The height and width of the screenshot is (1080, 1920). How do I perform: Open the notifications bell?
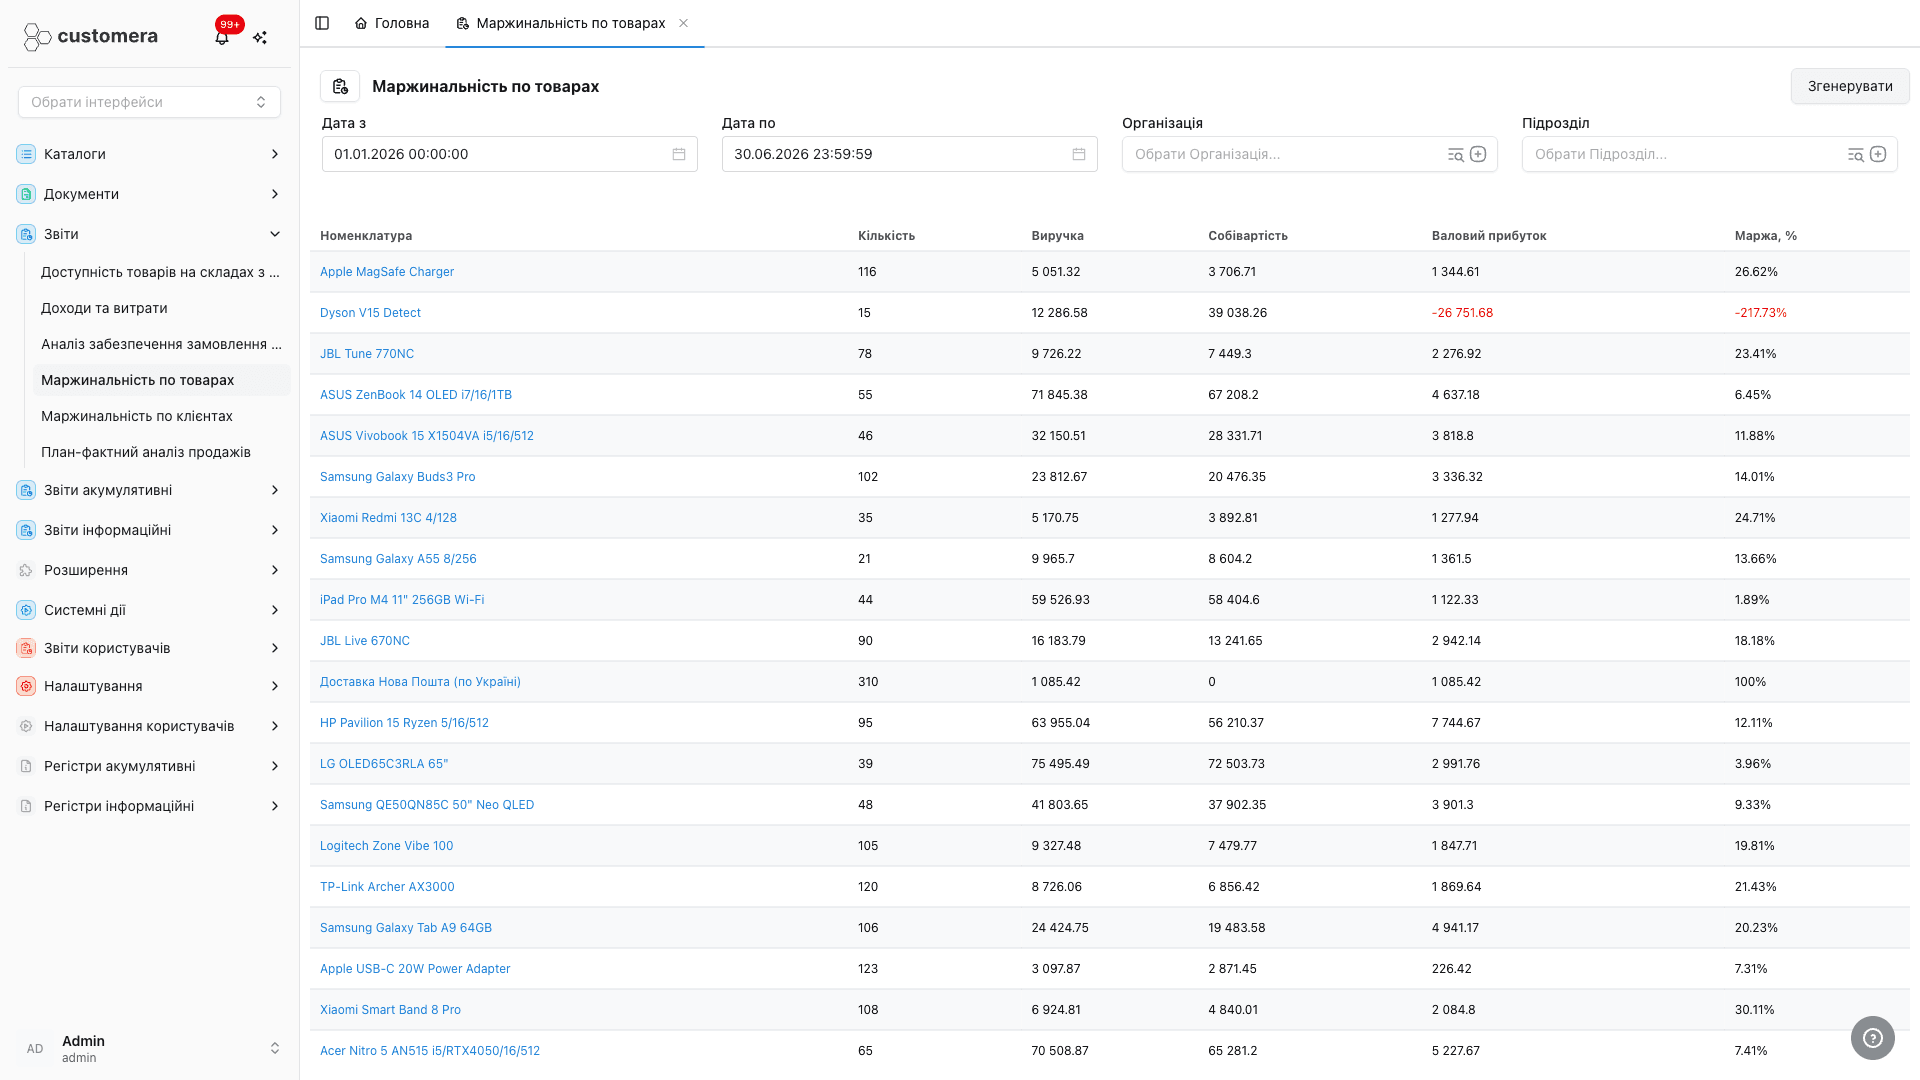[x=222, y=37]
